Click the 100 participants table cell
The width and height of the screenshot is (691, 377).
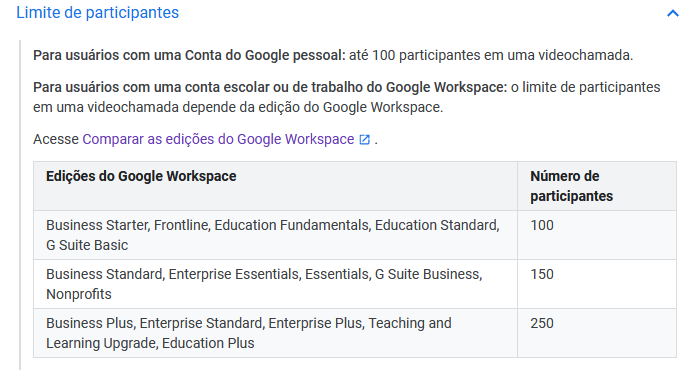coord(597,235)
